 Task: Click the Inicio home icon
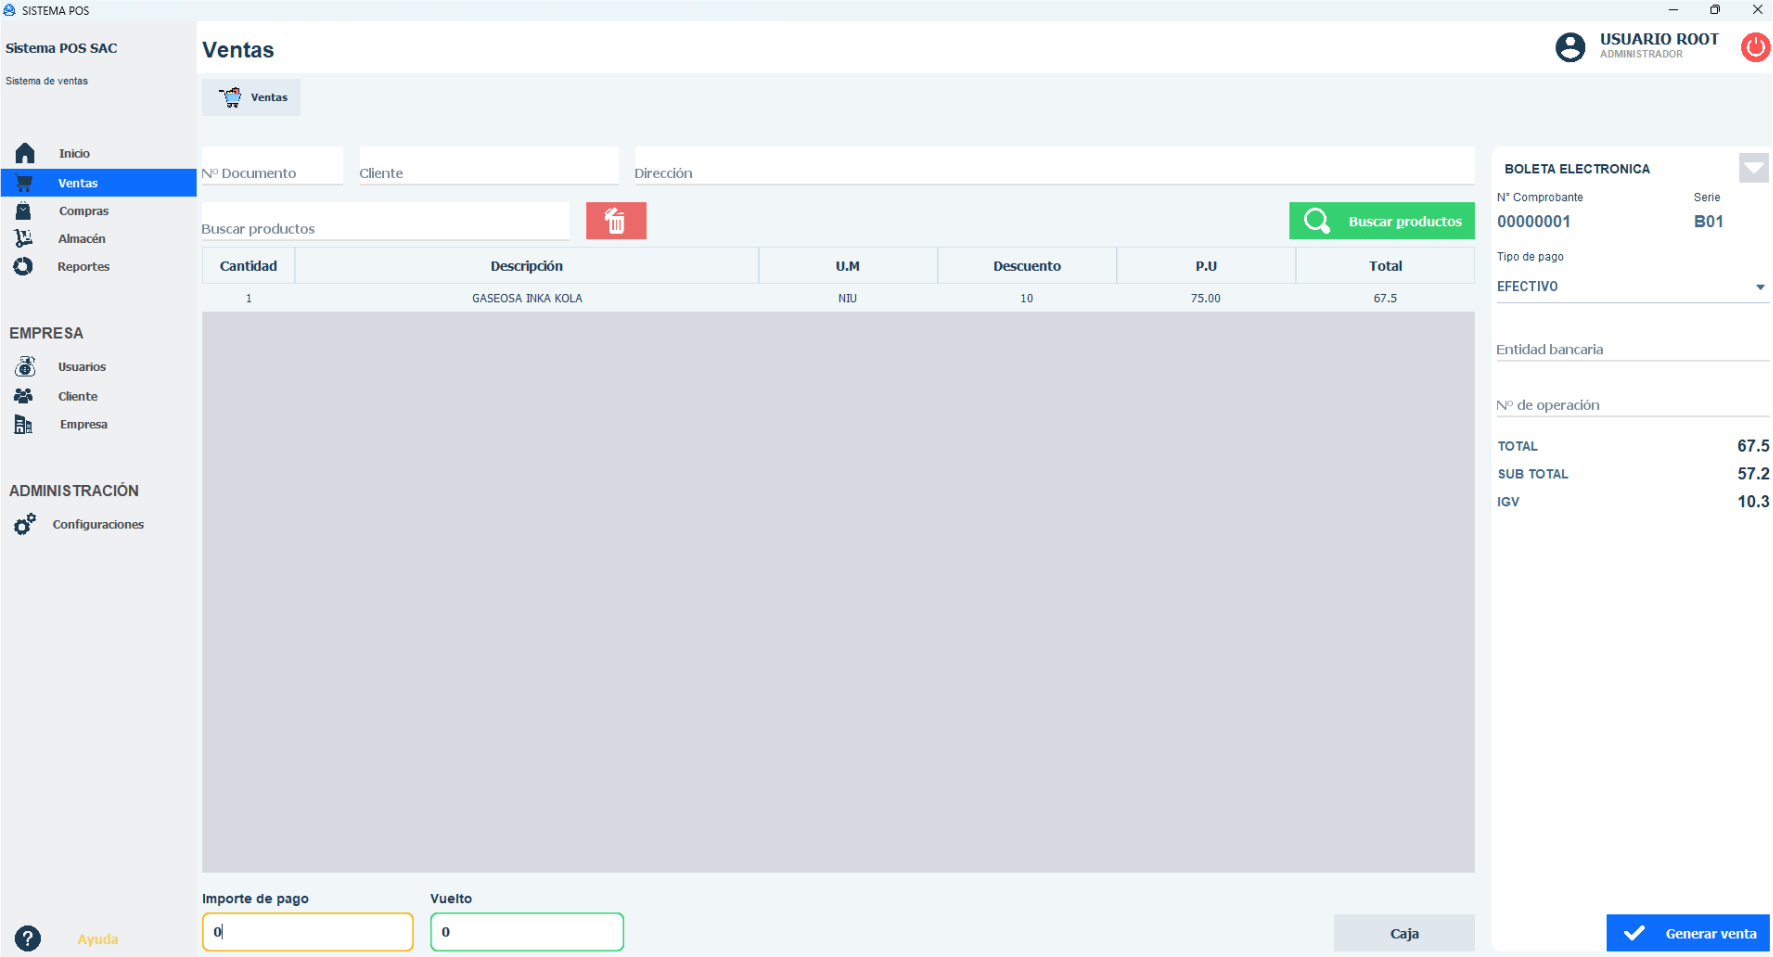pos(25,153)
